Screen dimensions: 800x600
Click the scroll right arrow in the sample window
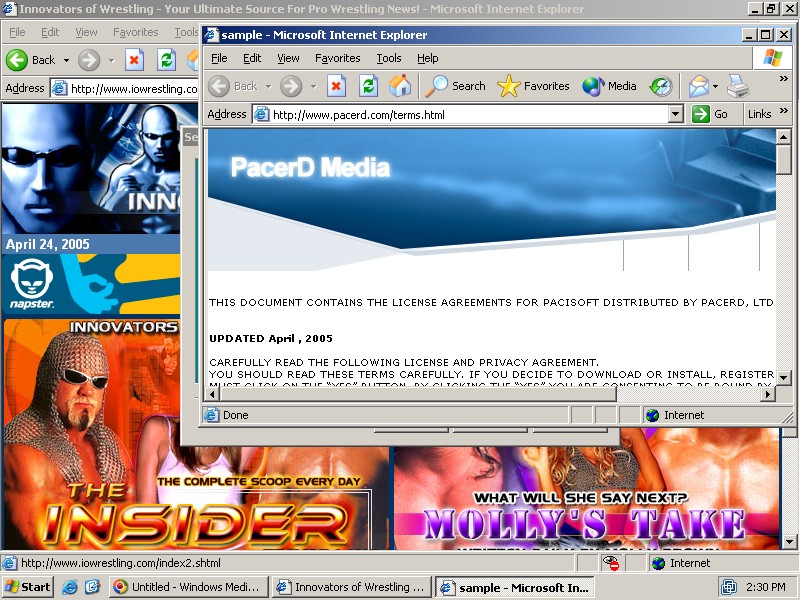click(768, 394)
